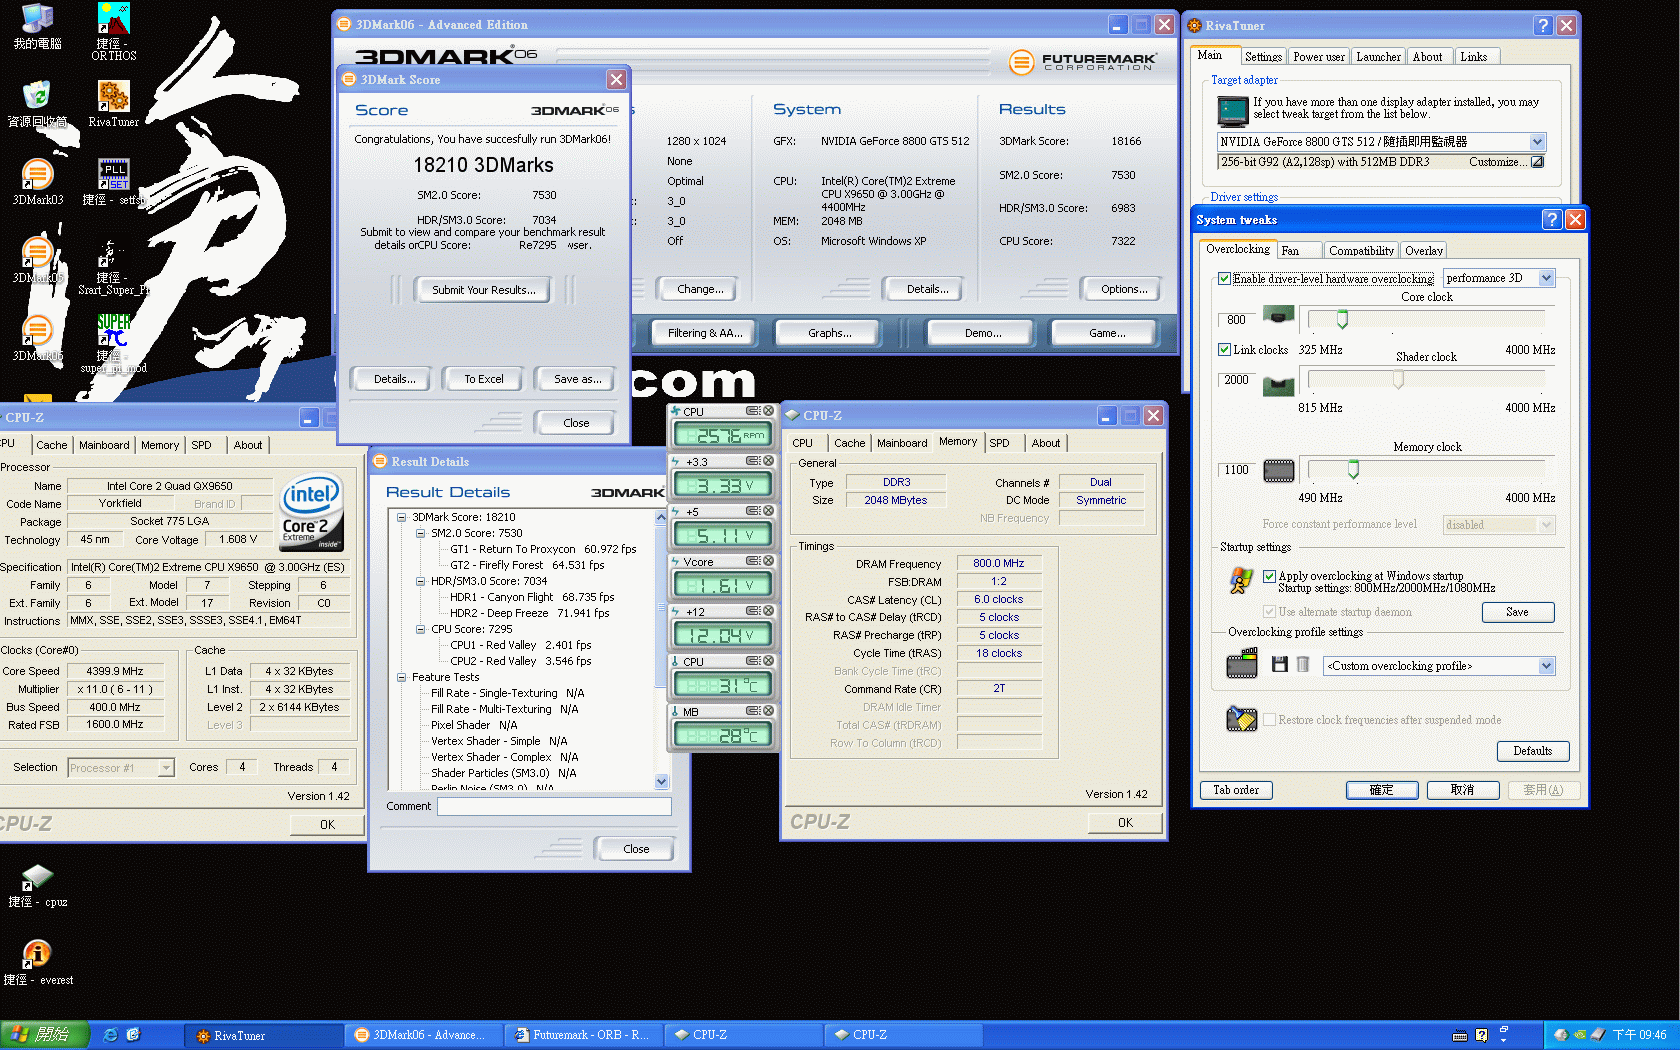
Task: Click the Memory clock slider handle
Action: [1353, 469]
